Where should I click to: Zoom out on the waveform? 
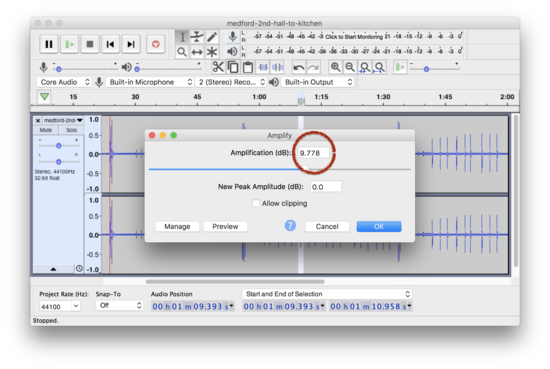coord(350,67)
